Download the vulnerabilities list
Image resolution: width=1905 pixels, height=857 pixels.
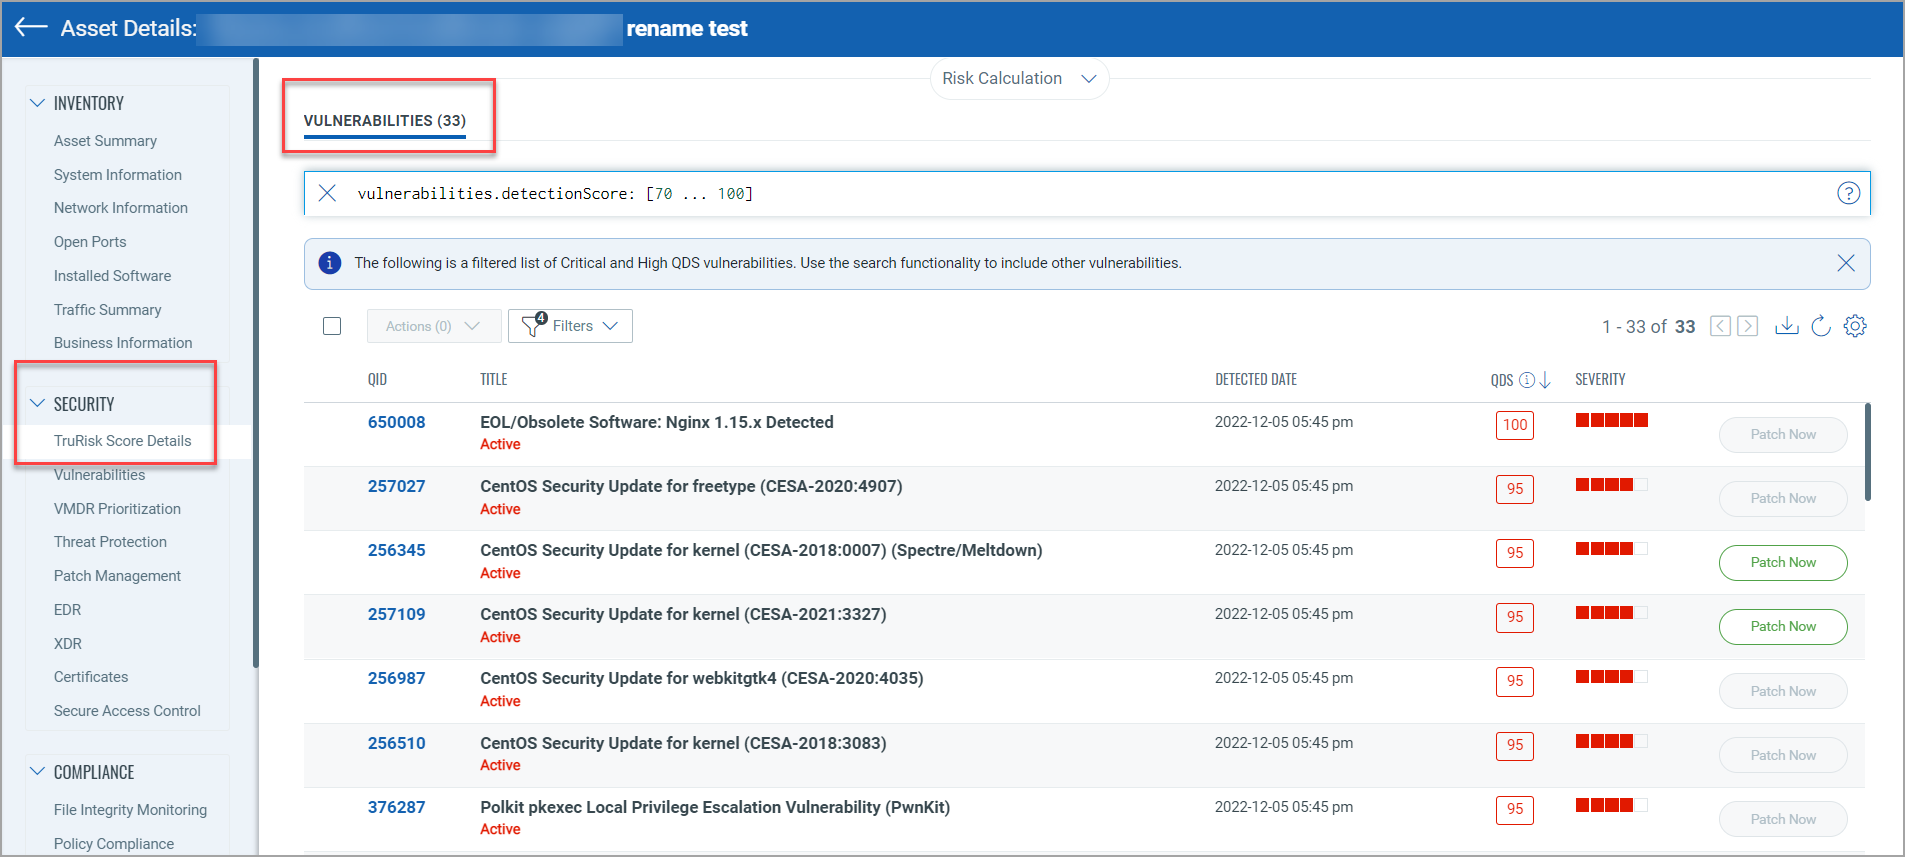pos(1786,326)
